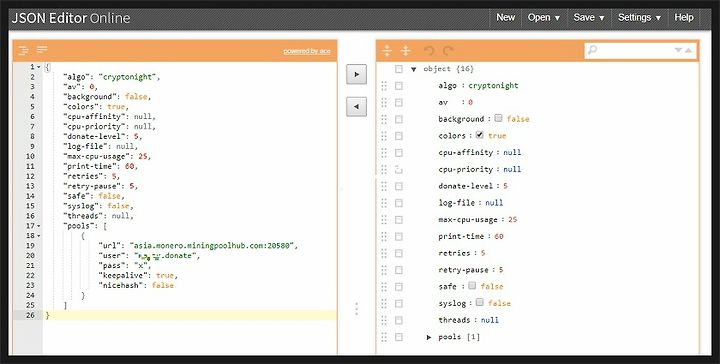Expand the pools array node

pyautogui.click(x=429, y=337)
